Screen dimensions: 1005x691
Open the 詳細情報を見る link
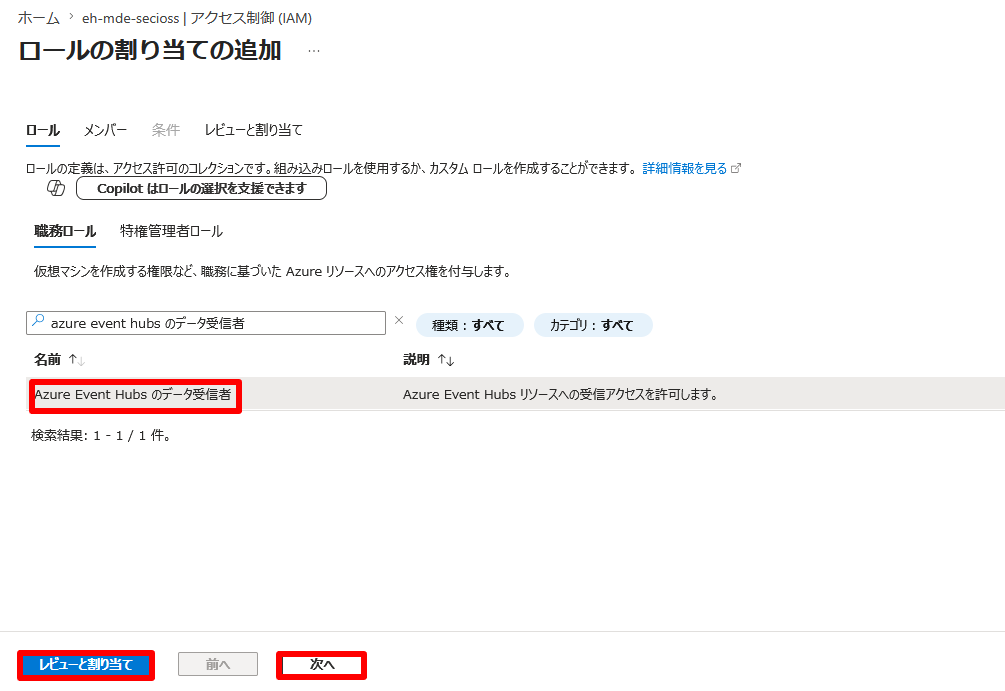(x=685, y=168)
